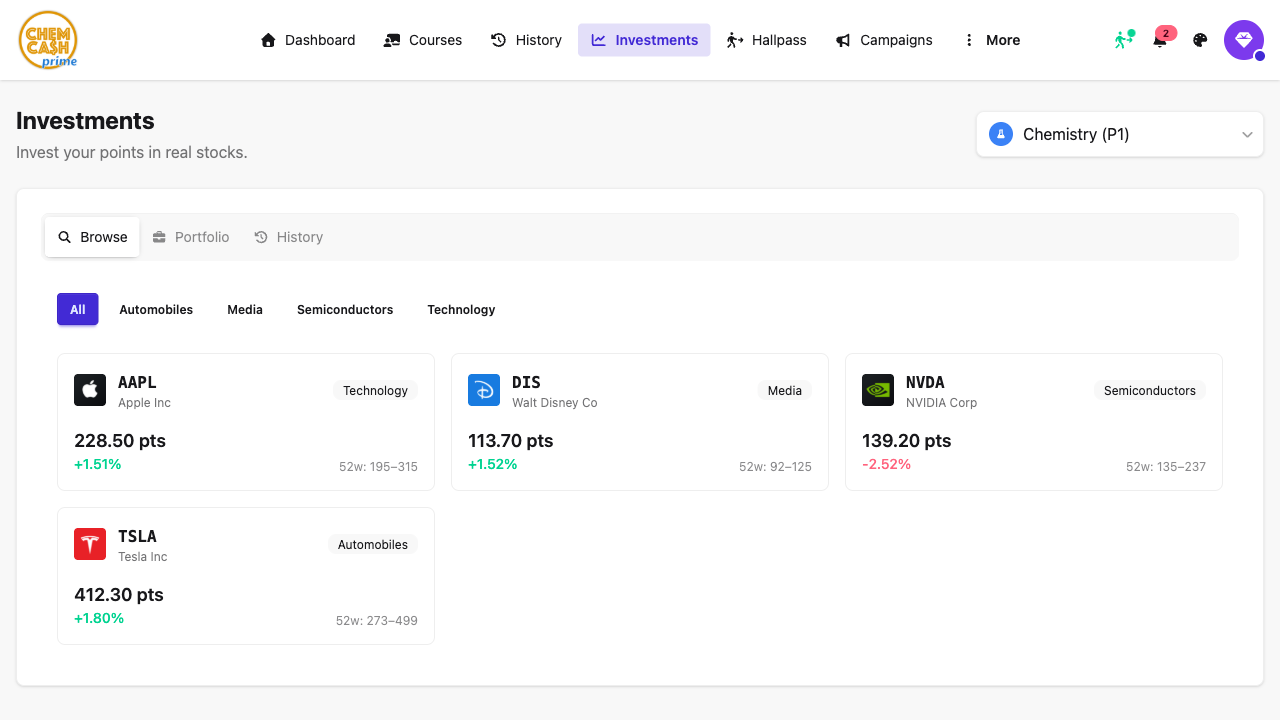This screenshot has width=1280, height=720.
Task: Click the Automobiles tag on TSLA card
Action: 373,544
